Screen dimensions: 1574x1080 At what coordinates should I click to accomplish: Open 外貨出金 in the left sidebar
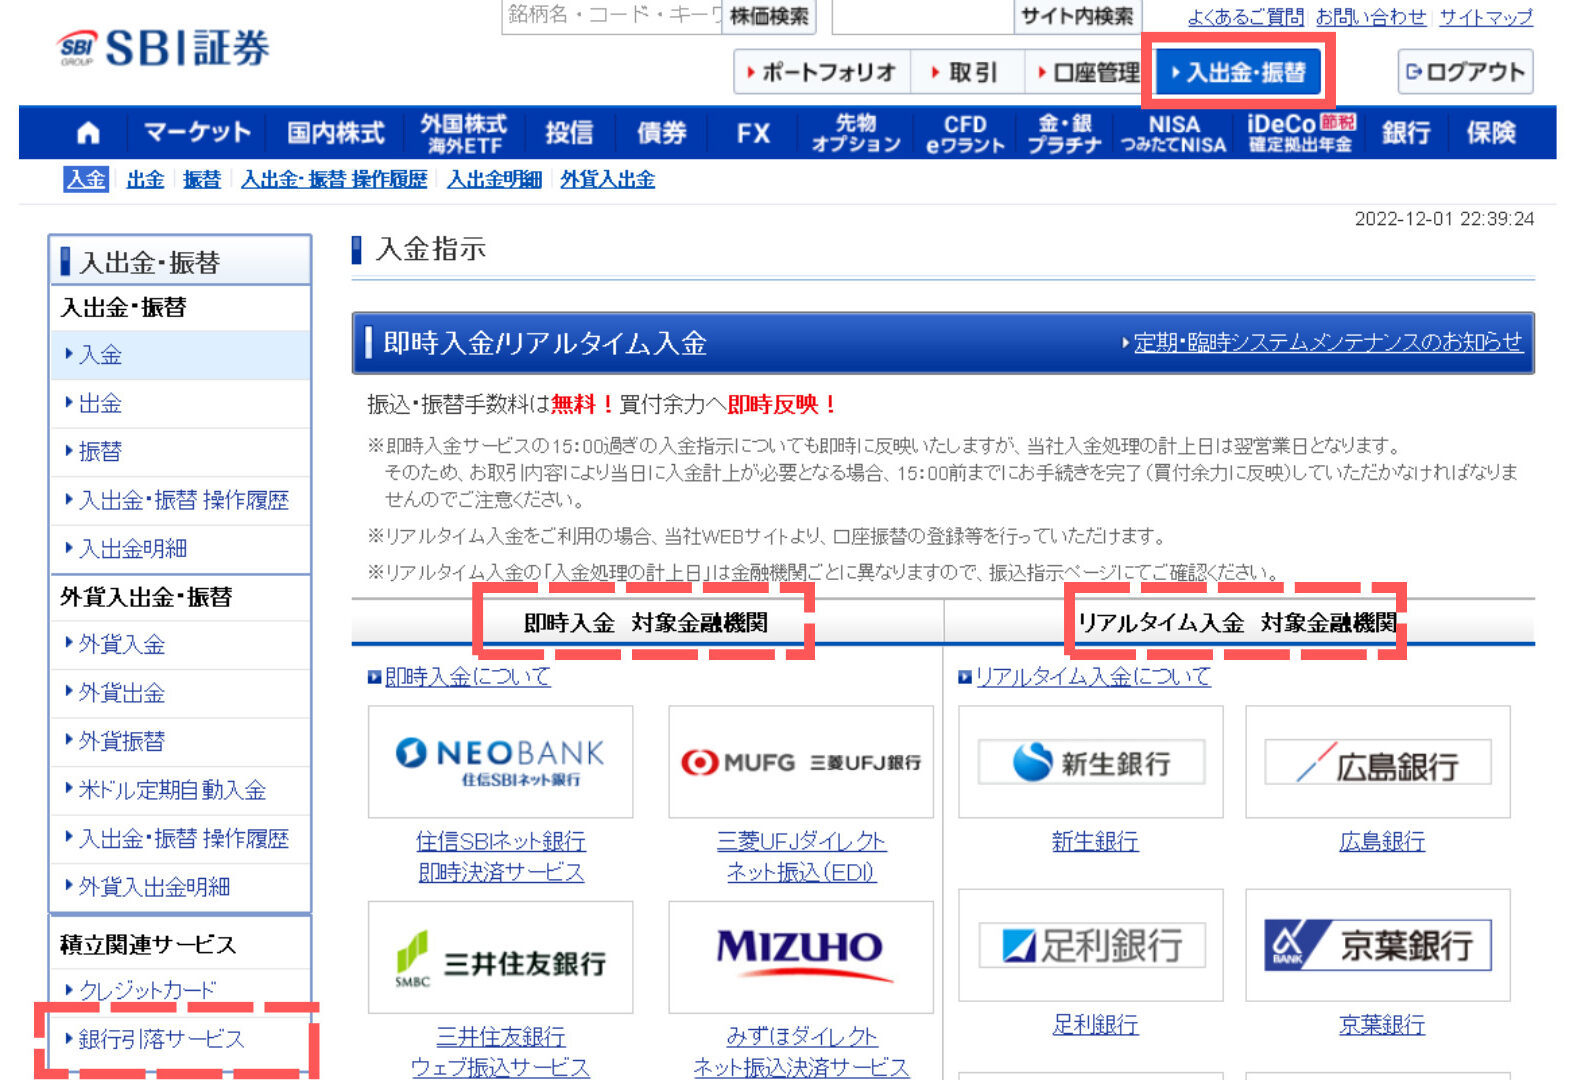[180, 693]
